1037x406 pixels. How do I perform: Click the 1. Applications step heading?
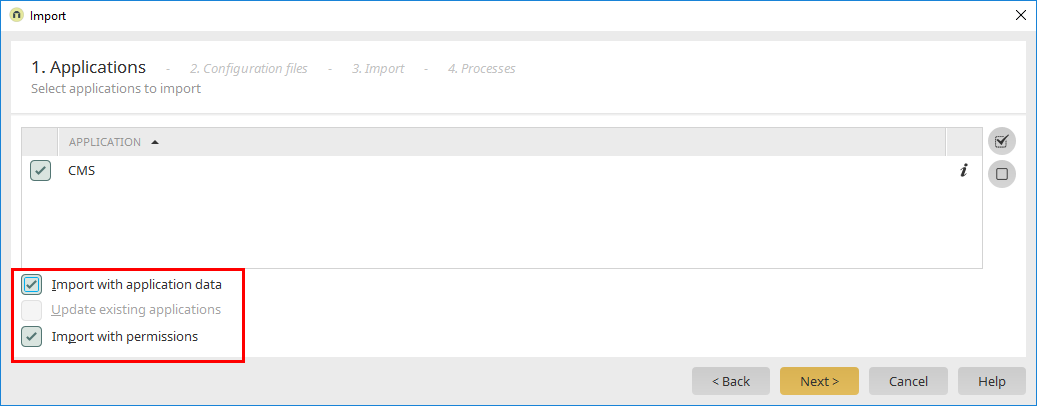(89, 67)
